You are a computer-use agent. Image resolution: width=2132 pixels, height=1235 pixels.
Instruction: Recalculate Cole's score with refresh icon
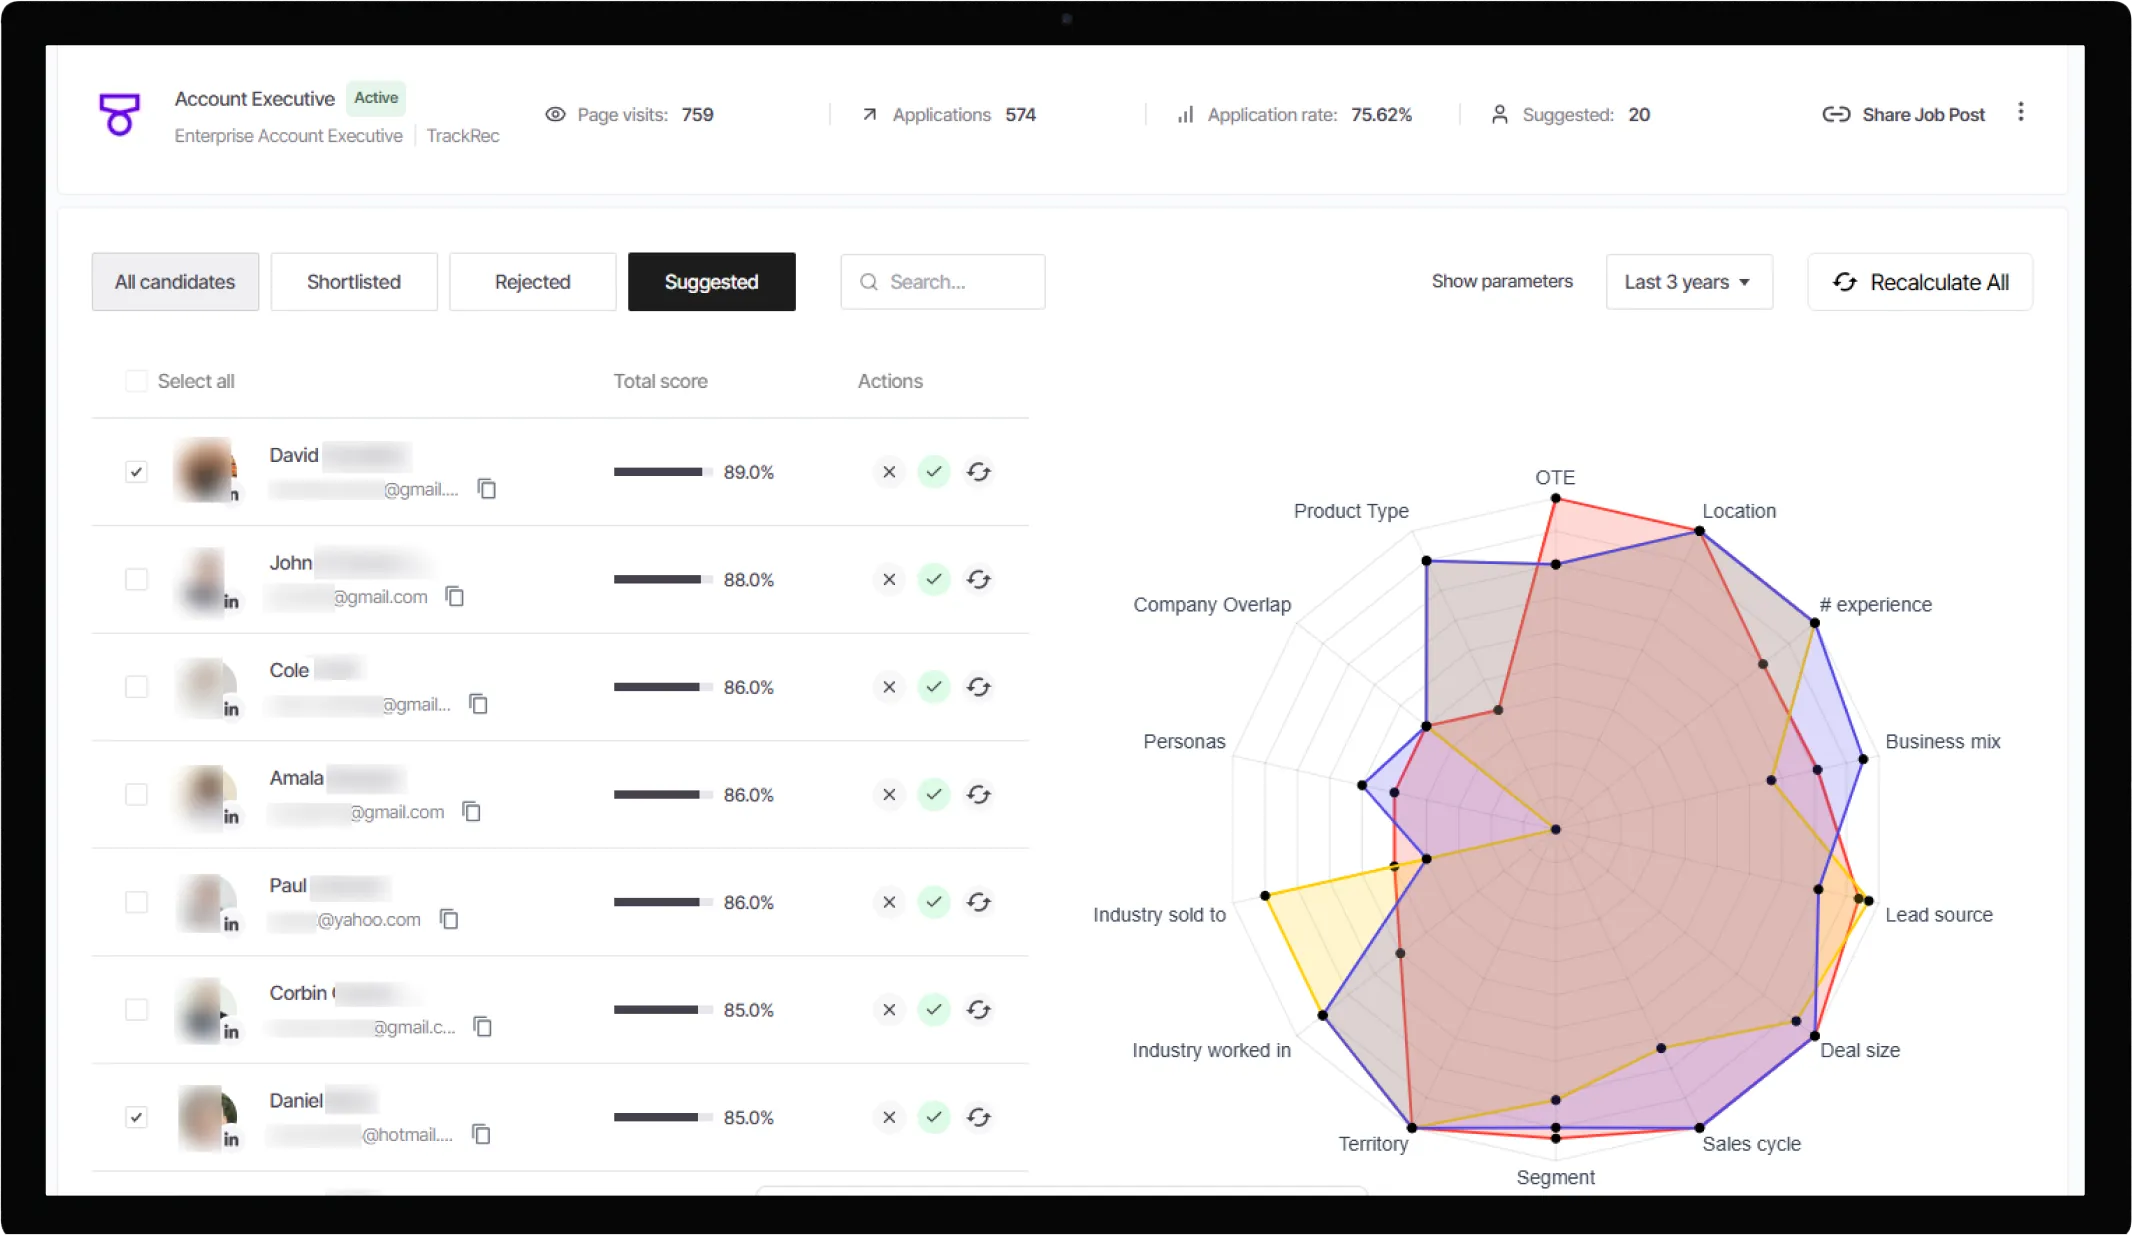tap(978, 687)
